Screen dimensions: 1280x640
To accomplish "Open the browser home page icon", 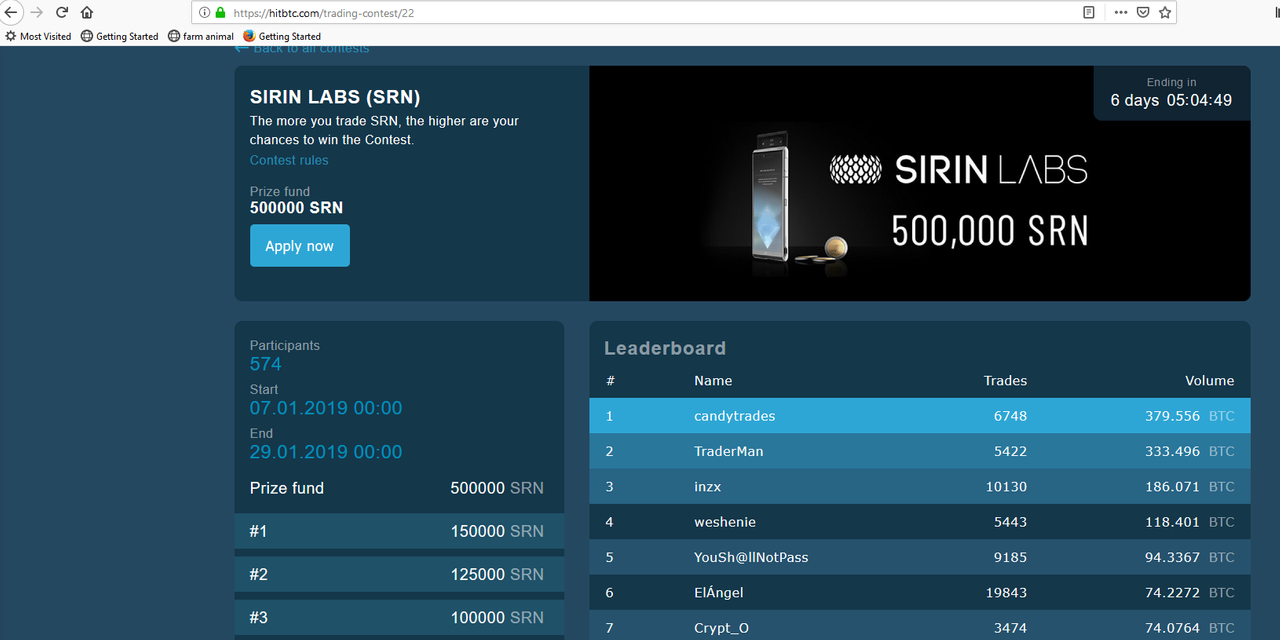I will [x=87, y=13].
